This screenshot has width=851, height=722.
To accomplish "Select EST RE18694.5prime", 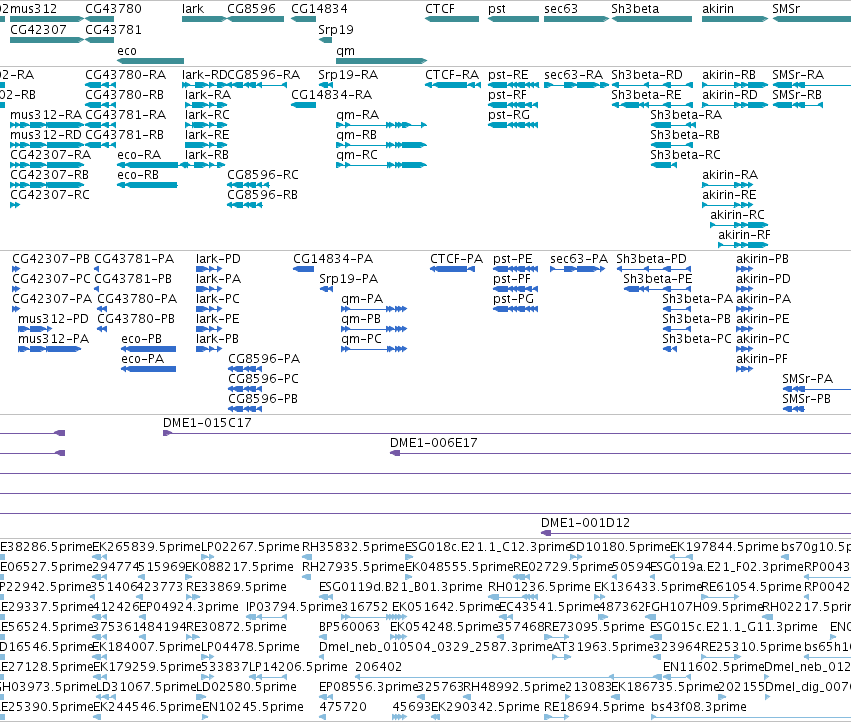I will pos(594,707).
